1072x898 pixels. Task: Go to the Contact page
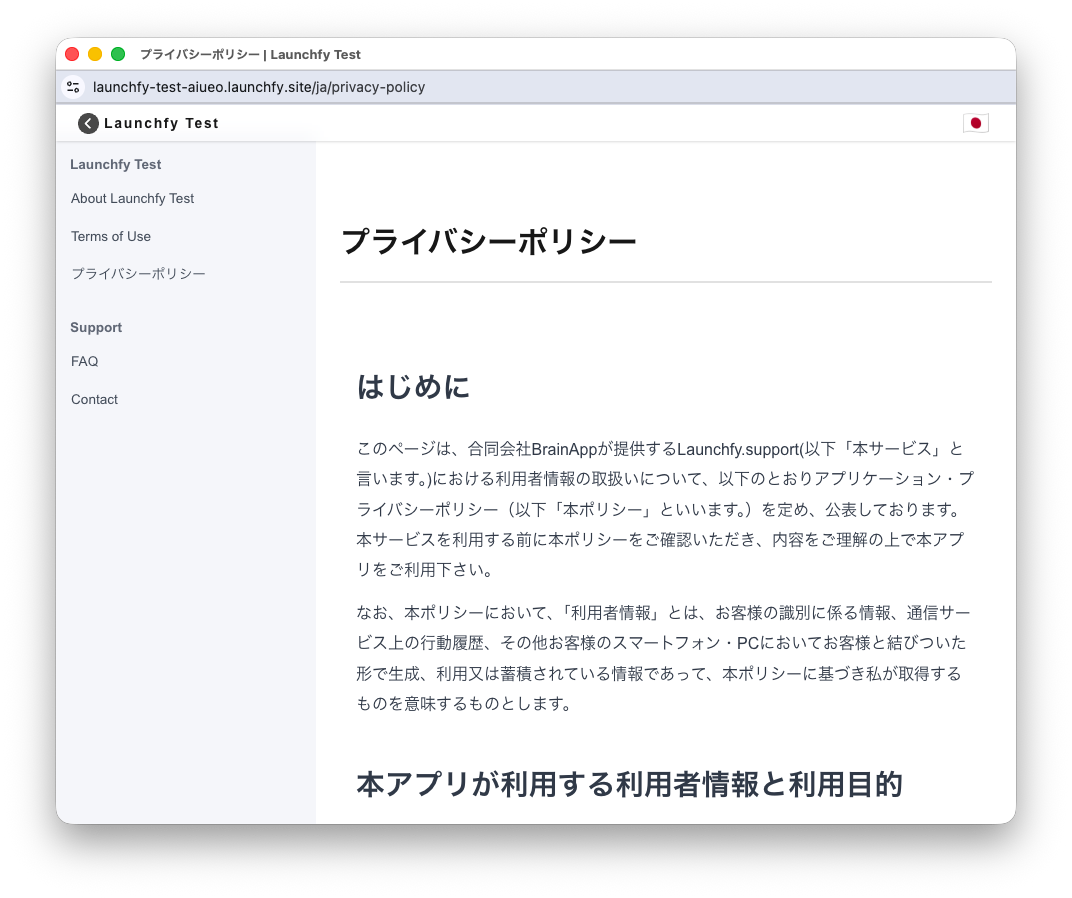(94, 399)
